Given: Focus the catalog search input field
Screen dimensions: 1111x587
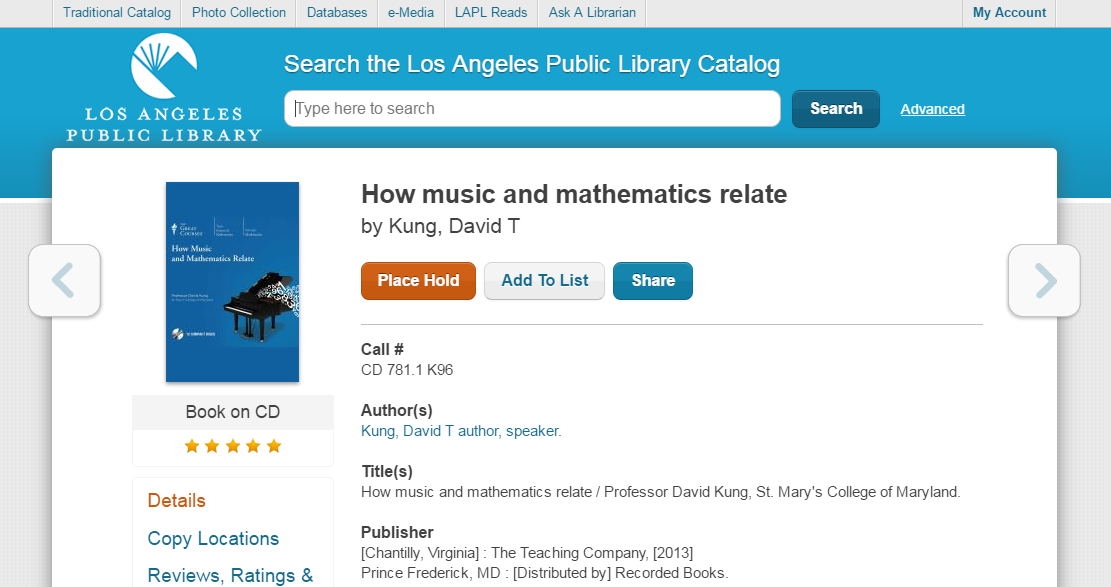Looking at the screenshot, I should click(x=532, y=109).
